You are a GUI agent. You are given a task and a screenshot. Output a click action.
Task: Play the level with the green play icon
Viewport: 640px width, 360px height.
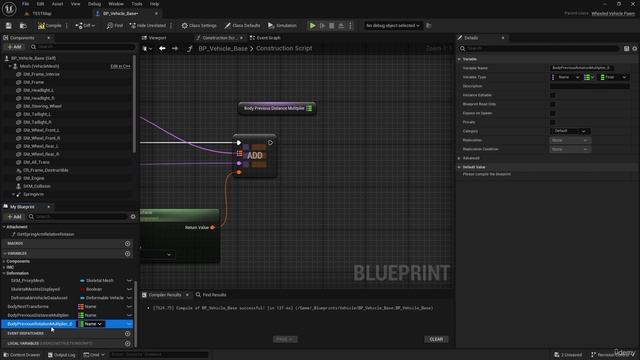click(x=312, y=26)
